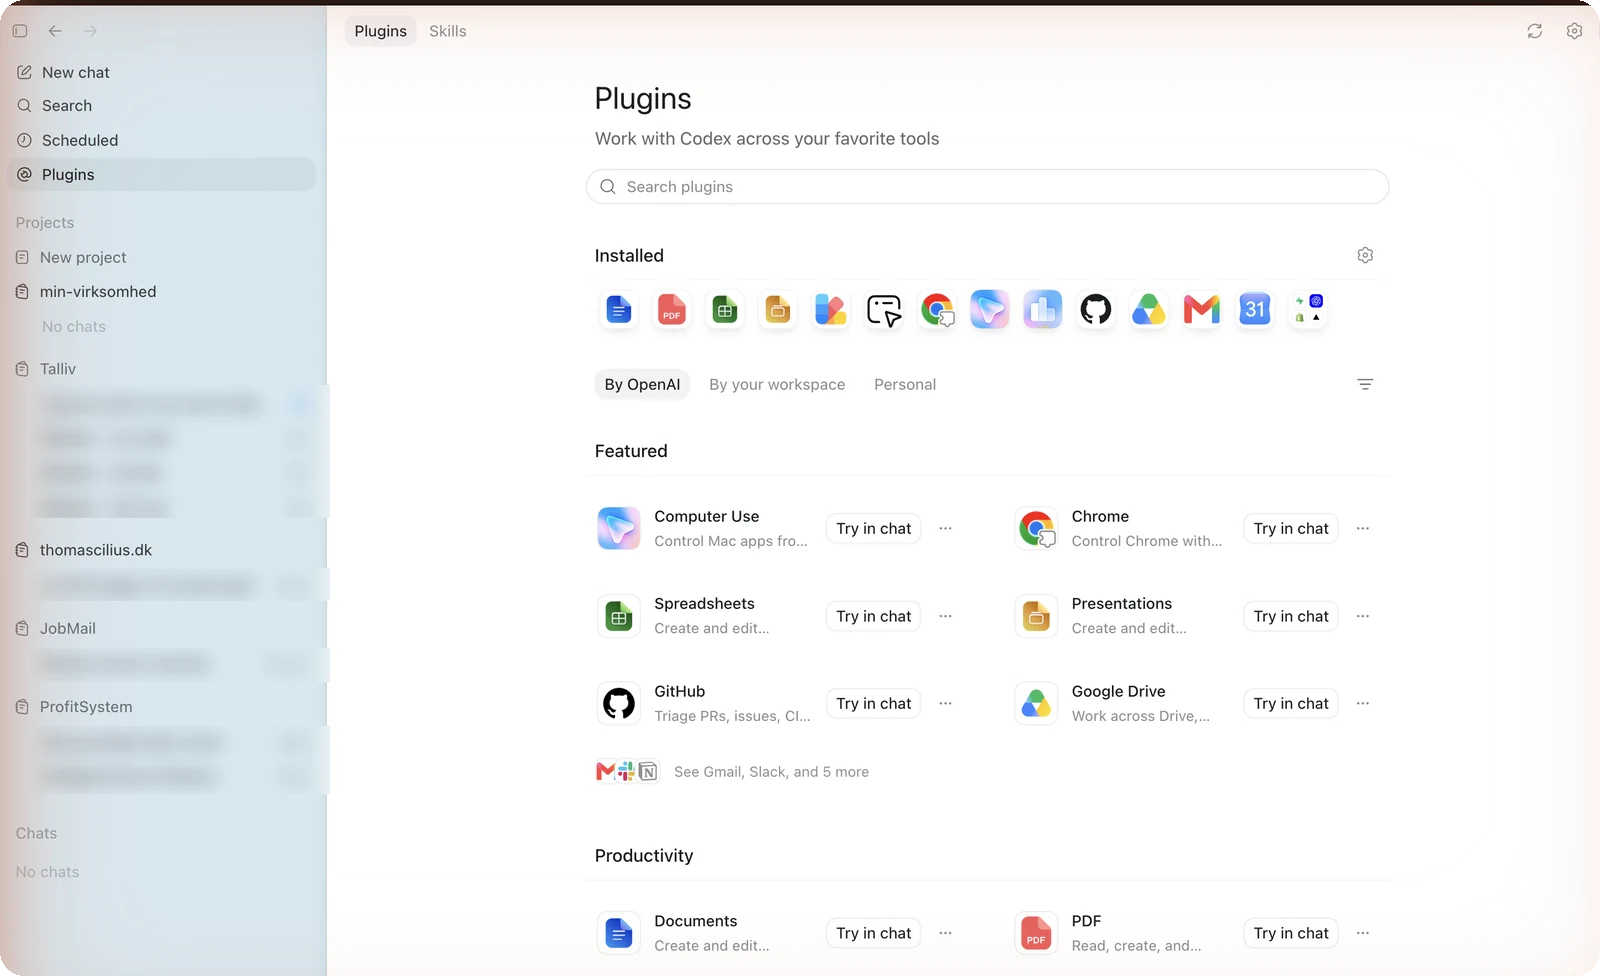This screenshot has height=976, width=1600.
Task: Open more options for Spreadsheets
Action: (x=945, y=616)
